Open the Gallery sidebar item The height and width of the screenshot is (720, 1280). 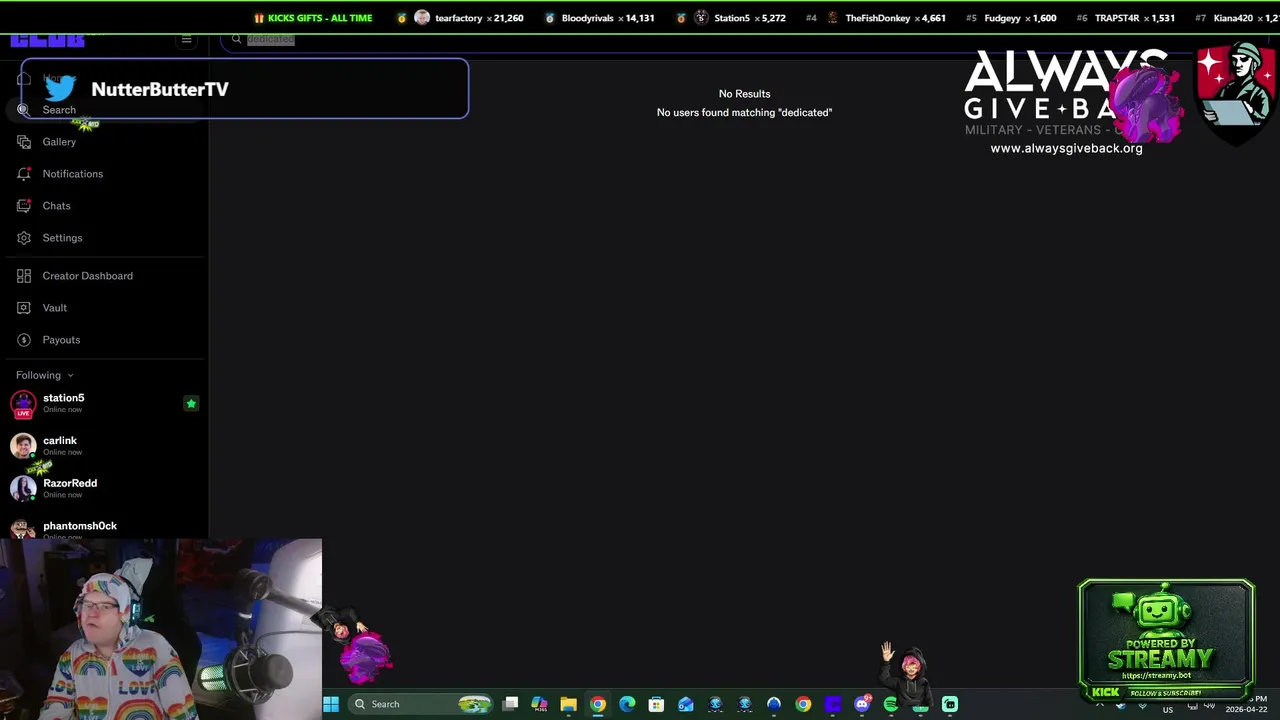[x=104, y=142]
